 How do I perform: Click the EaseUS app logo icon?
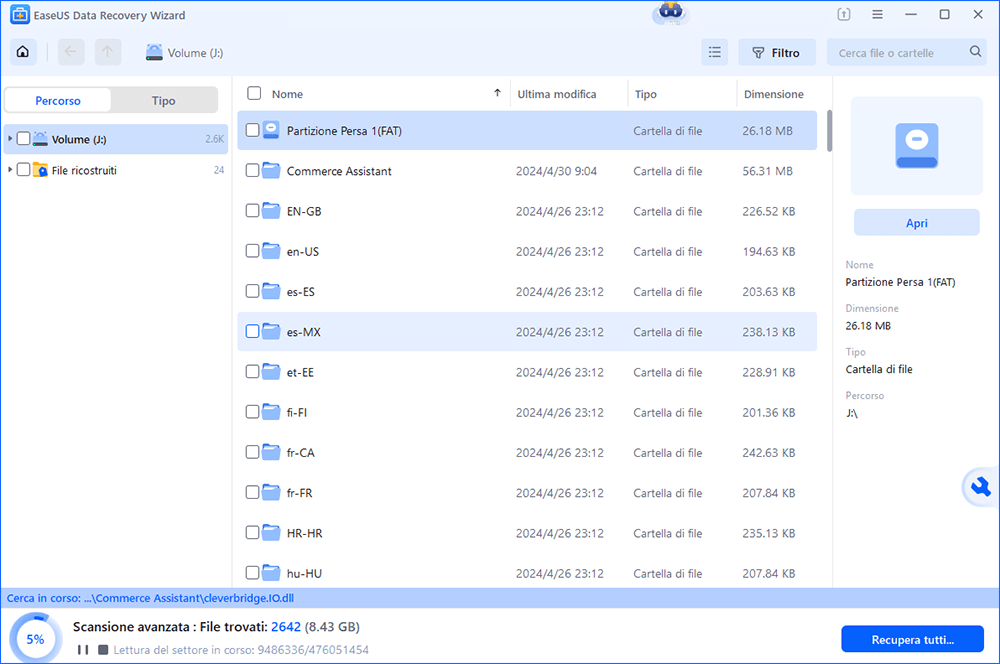[x=20, y=15]
